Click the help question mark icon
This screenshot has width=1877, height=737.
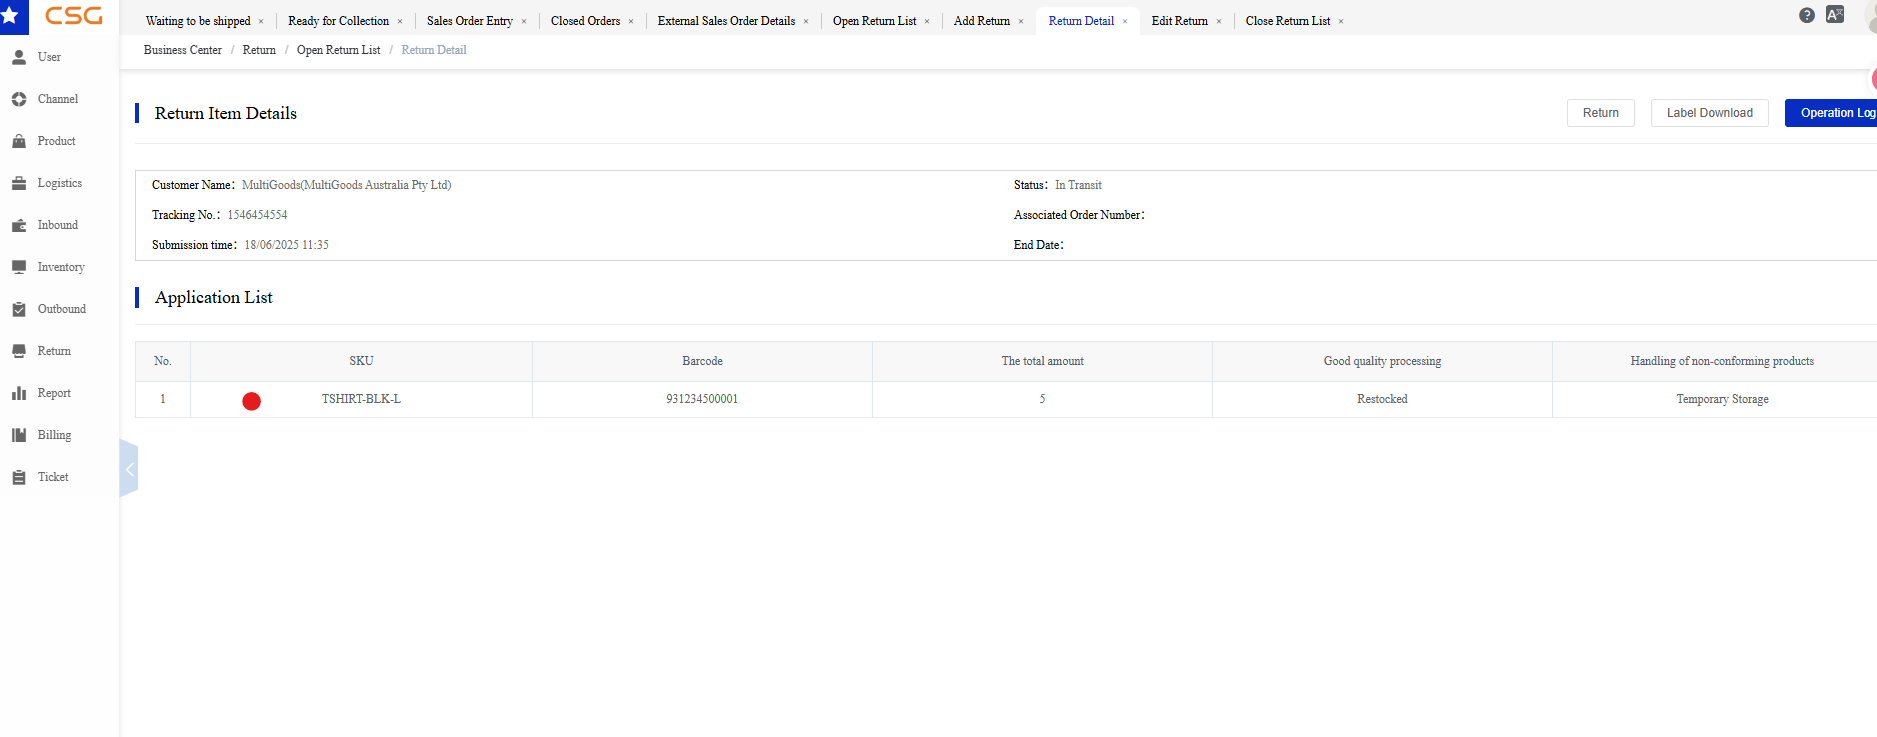(x=1806, y=15)
